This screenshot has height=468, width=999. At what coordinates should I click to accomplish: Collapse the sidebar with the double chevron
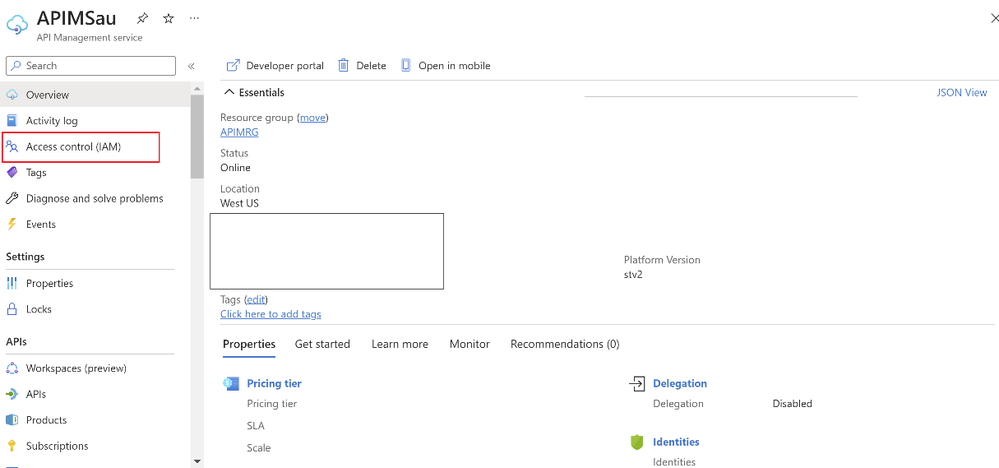pos(190,66)
